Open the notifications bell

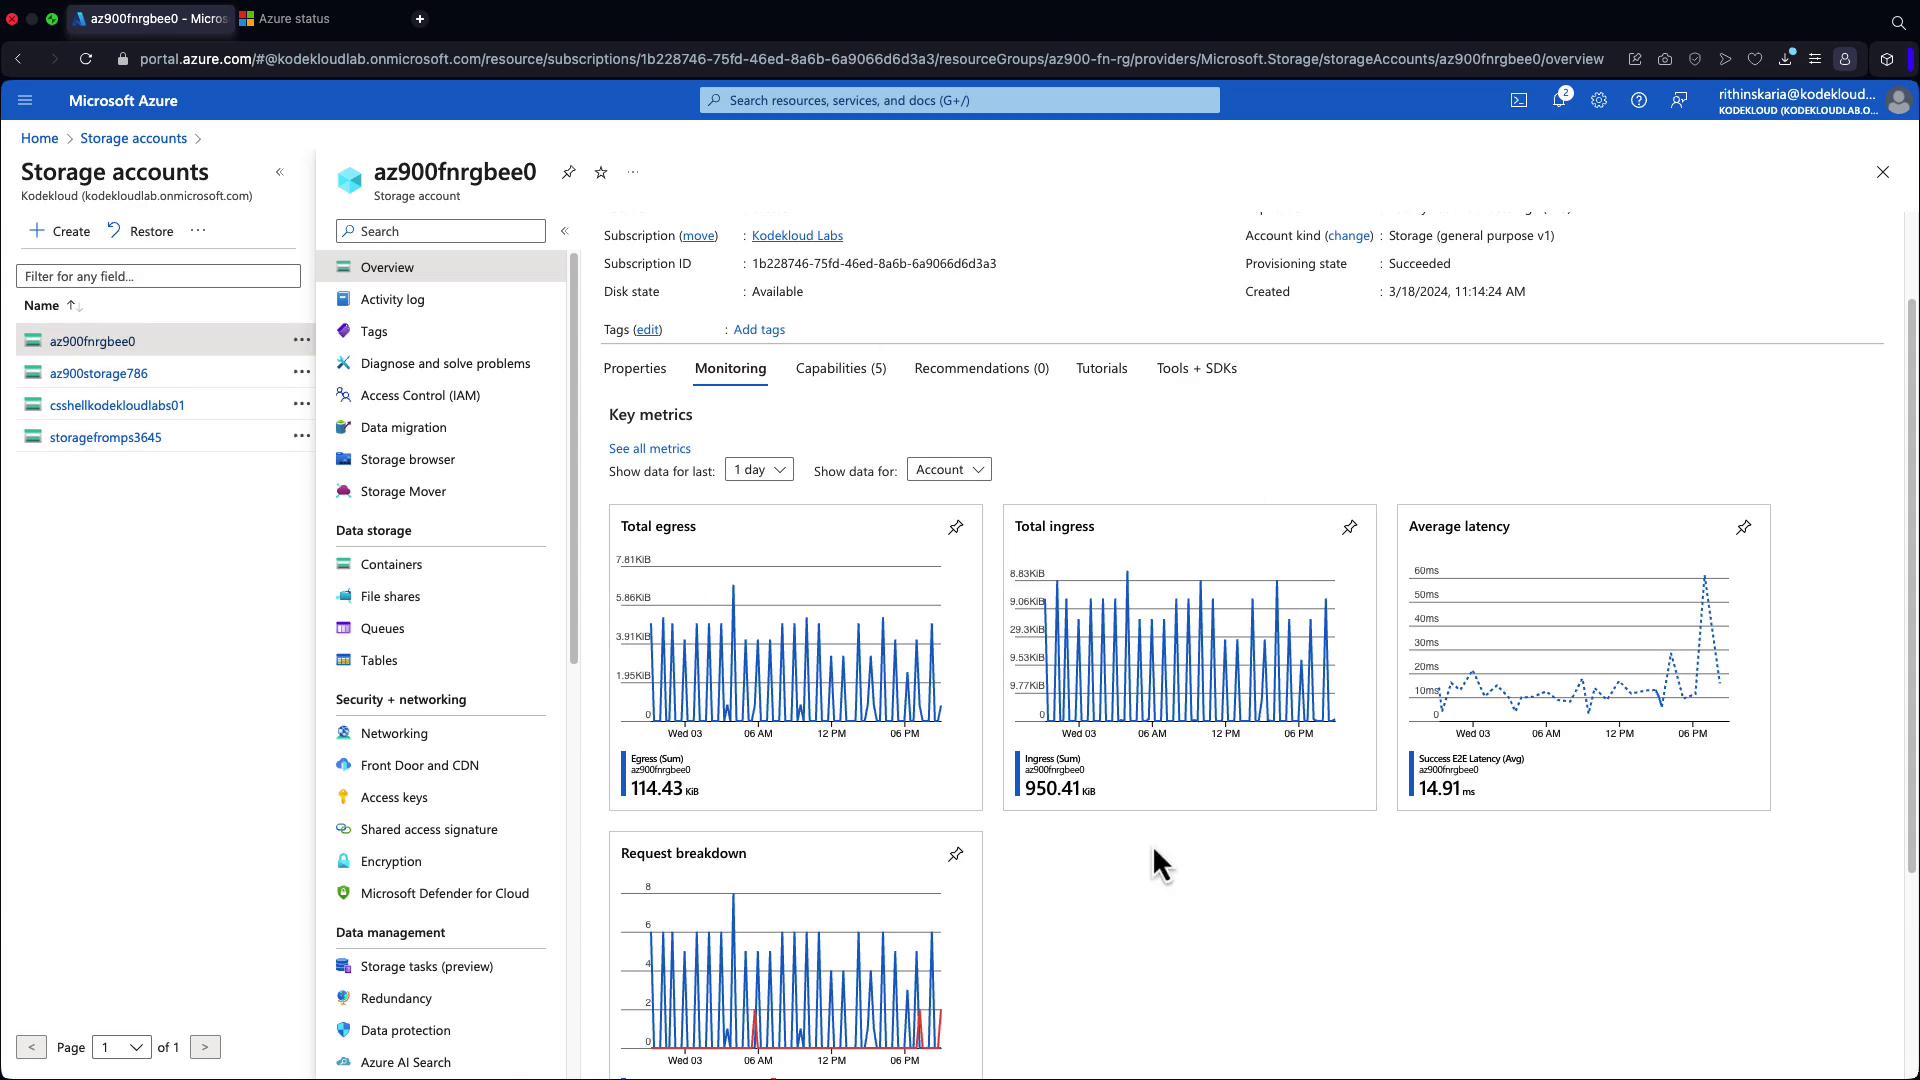click(x=1559, y=100)
